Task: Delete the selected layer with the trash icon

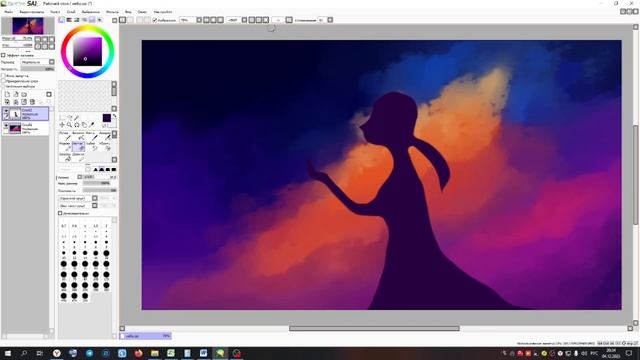Action: point(32,102)
